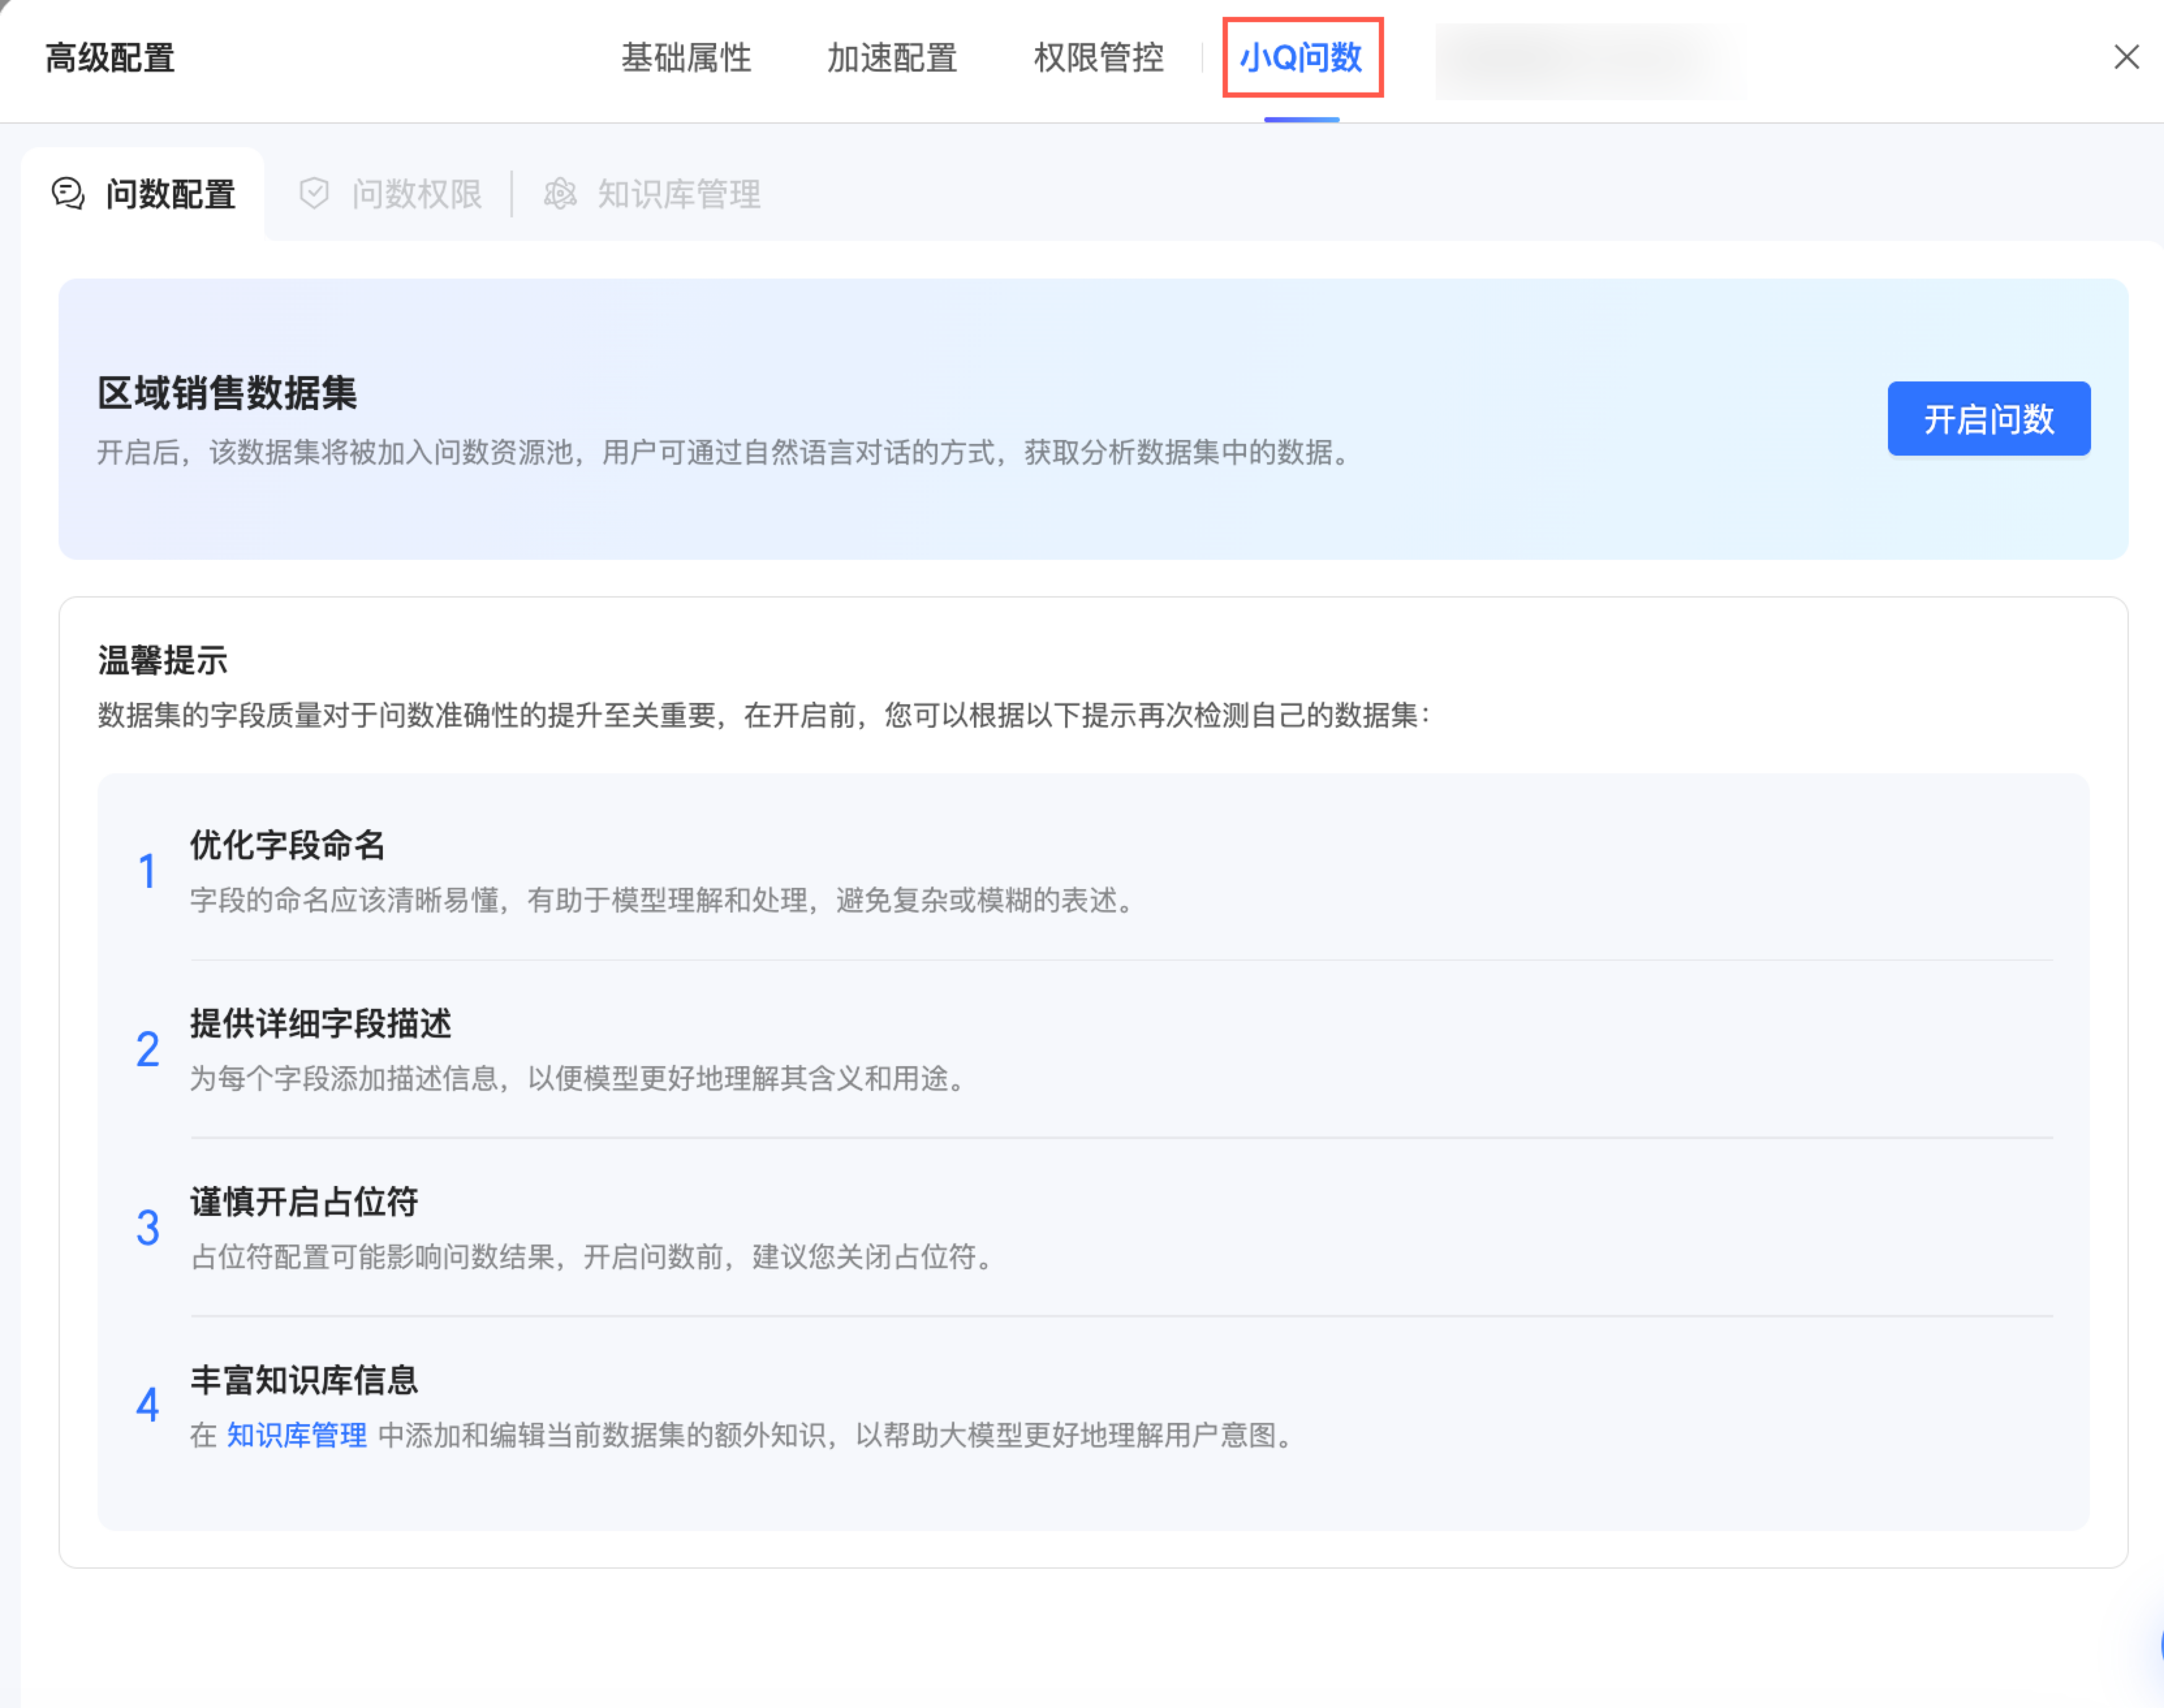Click the tip heading 谨慎开启占位符

304,1201
